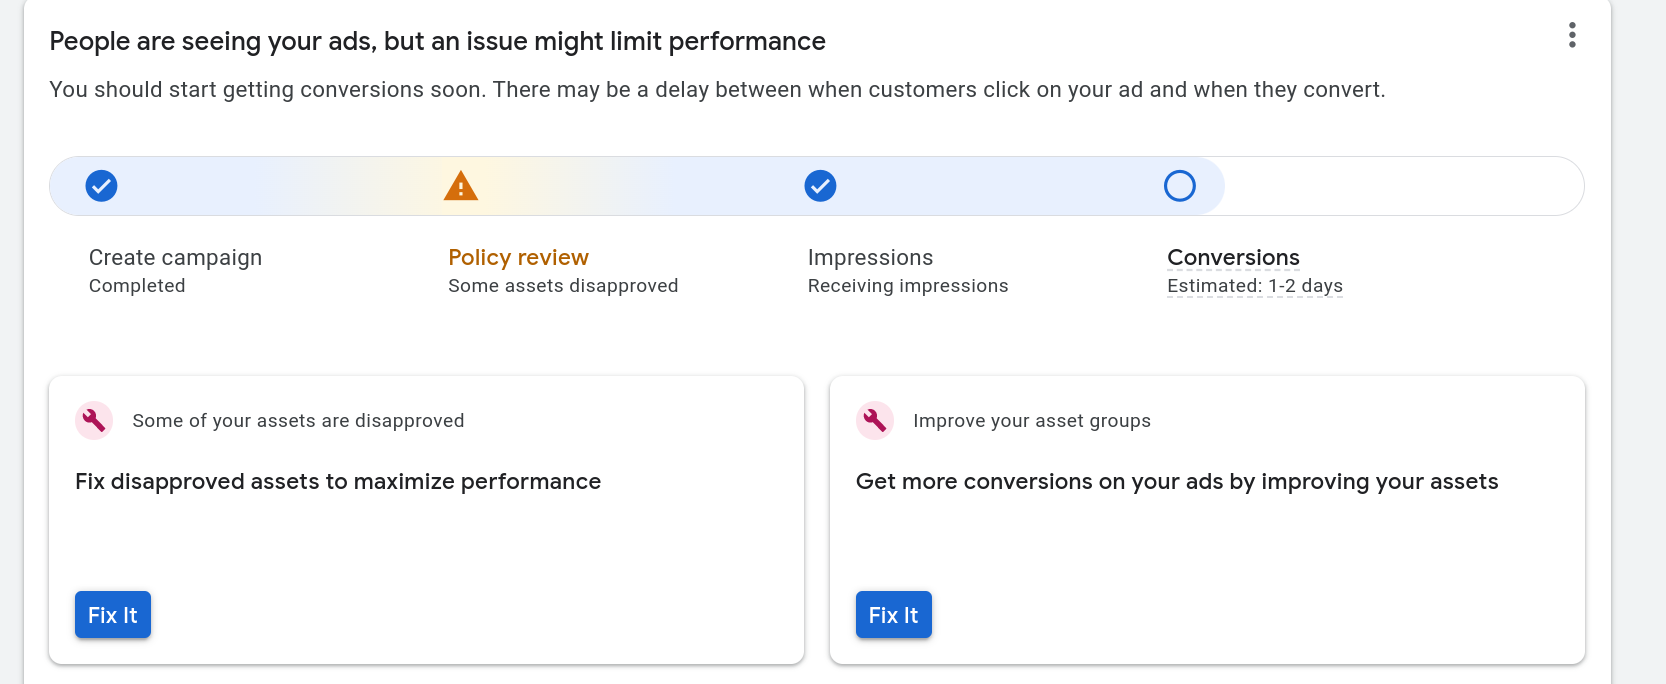Click the empty Conversions step circle
1666x684 pixels.
1180,186
